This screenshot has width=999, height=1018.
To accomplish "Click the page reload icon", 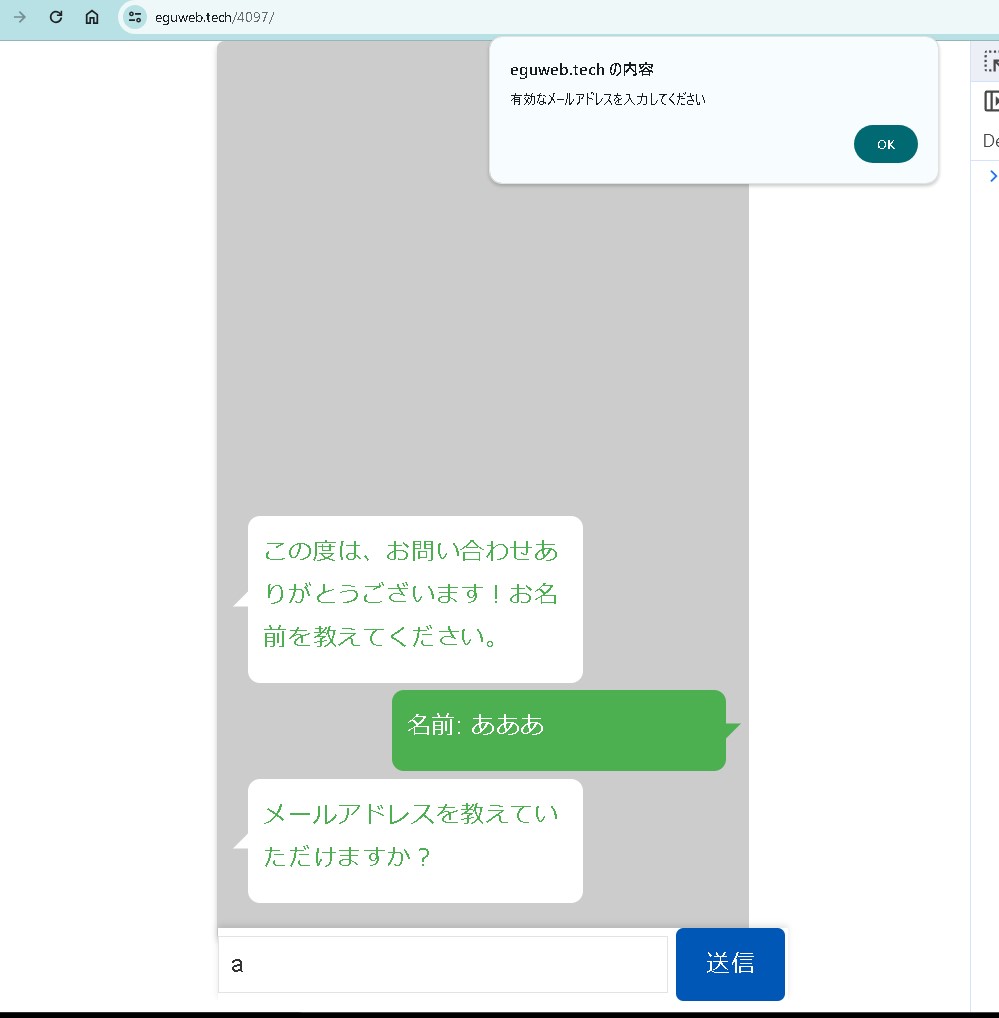I will (x=56, y=17).
